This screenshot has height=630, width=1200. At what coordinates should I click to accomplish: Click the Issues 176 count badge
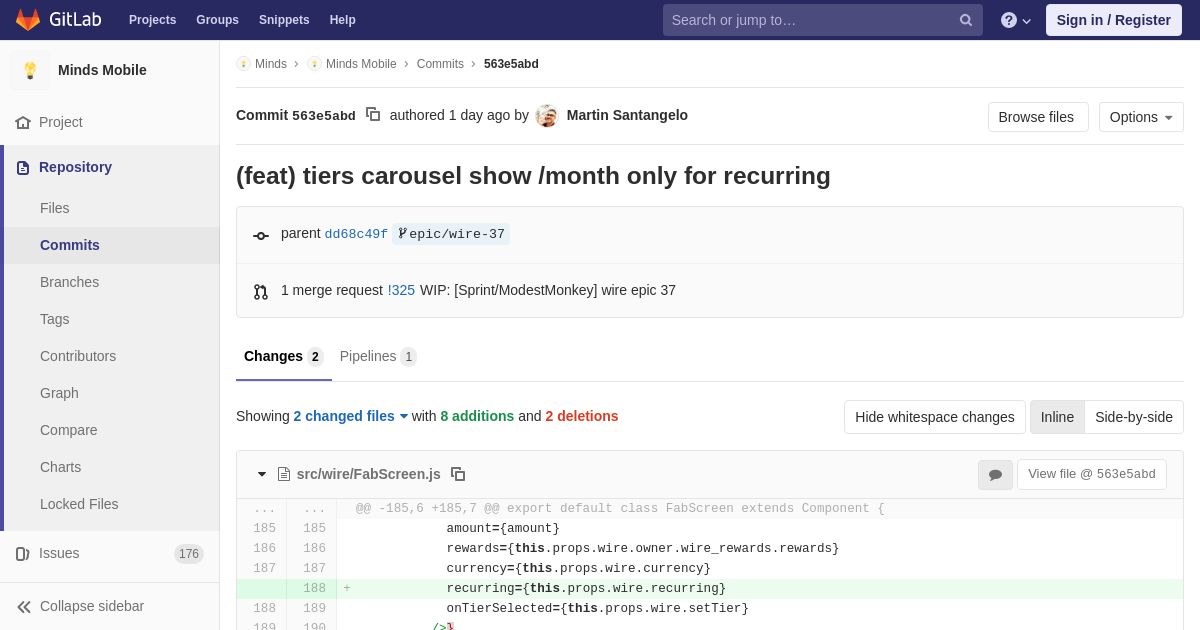point(189,554)
